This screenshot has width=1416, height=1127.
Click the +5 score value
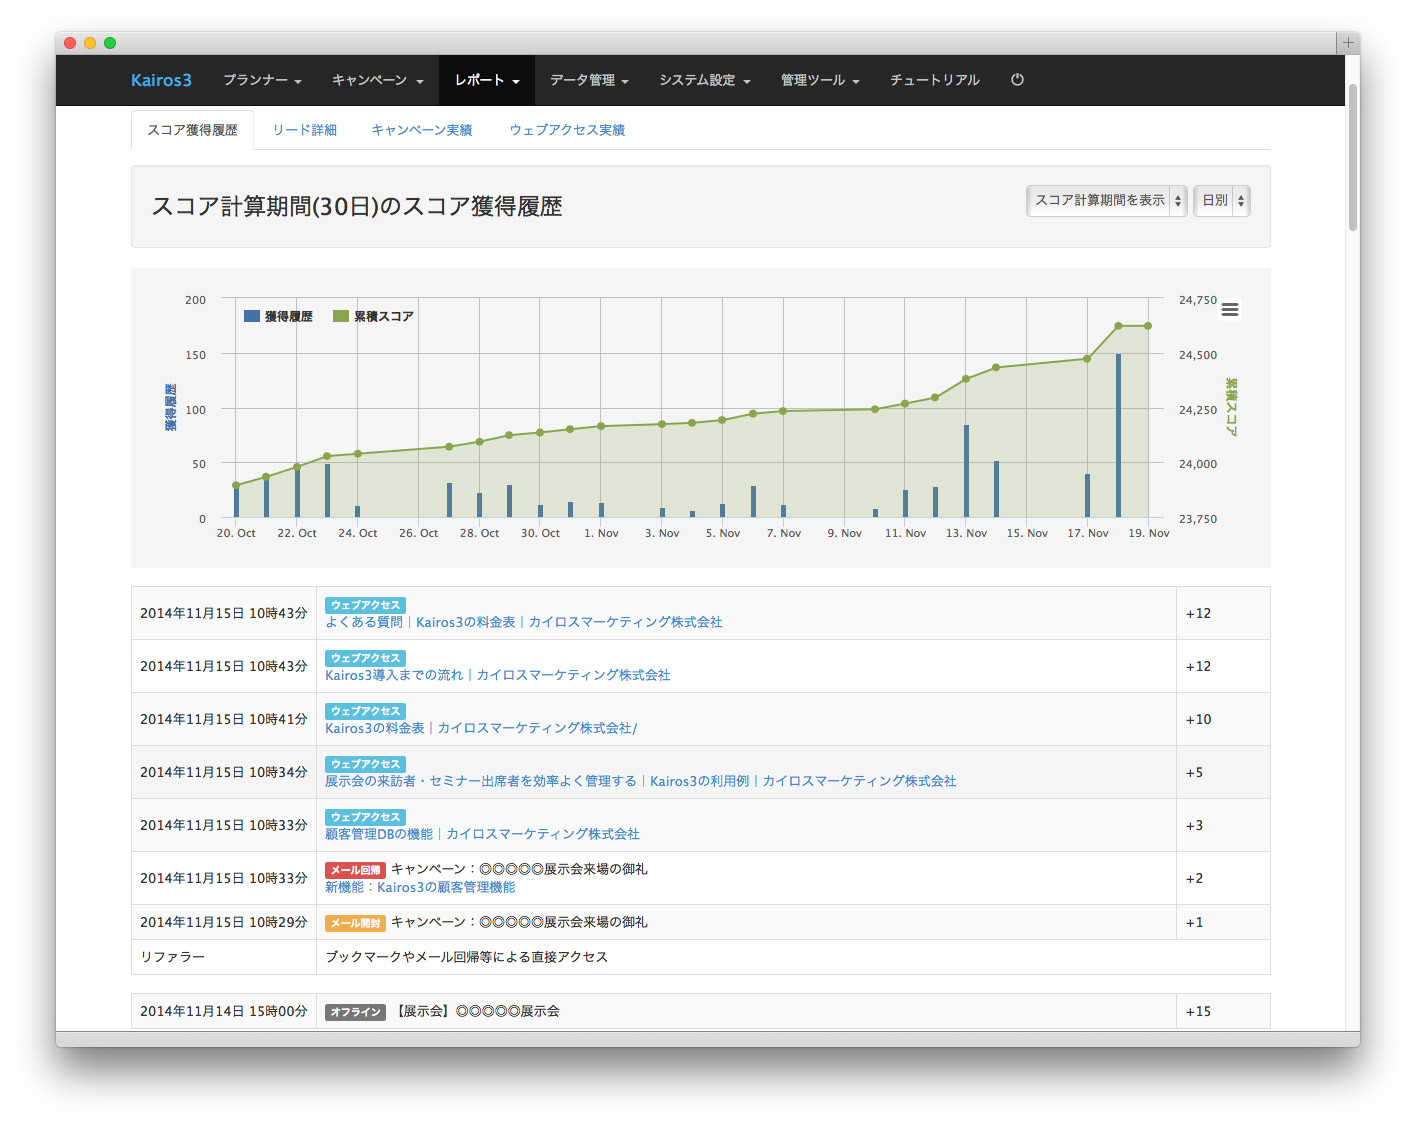click(1194, 772)
